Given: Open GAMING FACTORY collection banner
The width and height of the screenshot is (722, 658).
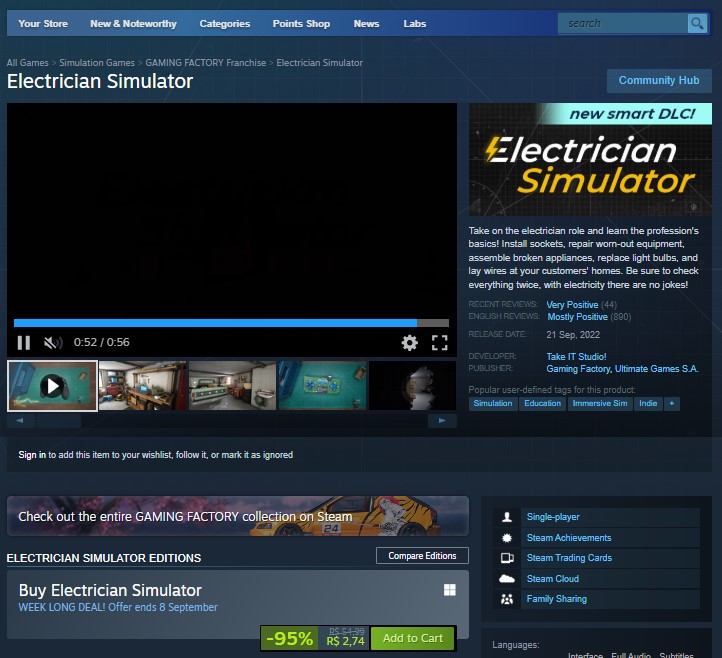Looking at the screenshot, I should (238, 516).
